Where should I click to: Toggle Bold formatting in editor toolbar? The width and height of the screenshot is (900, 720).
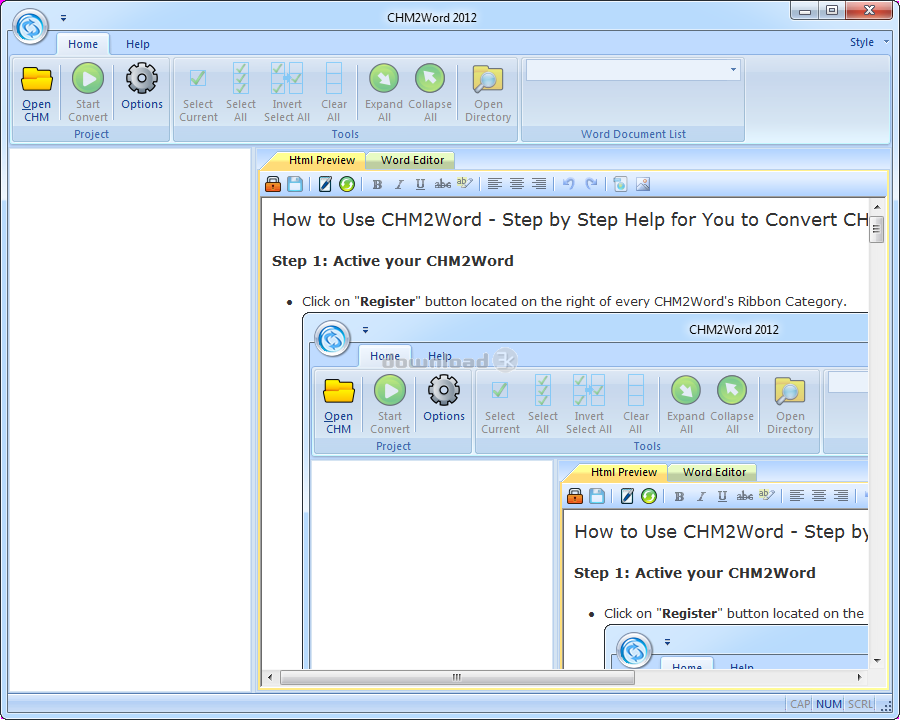coord(377,184)
